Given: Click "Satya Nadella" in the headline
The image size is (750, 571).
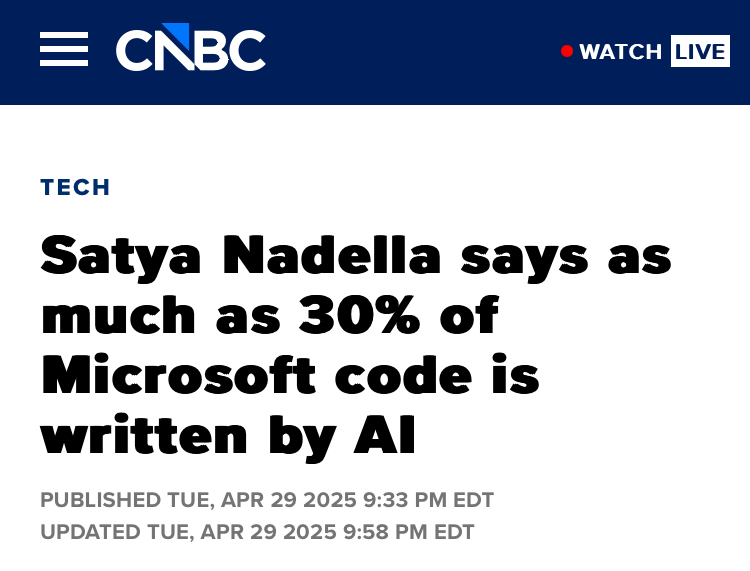Looking at the screenshot, I should point(240,256).
